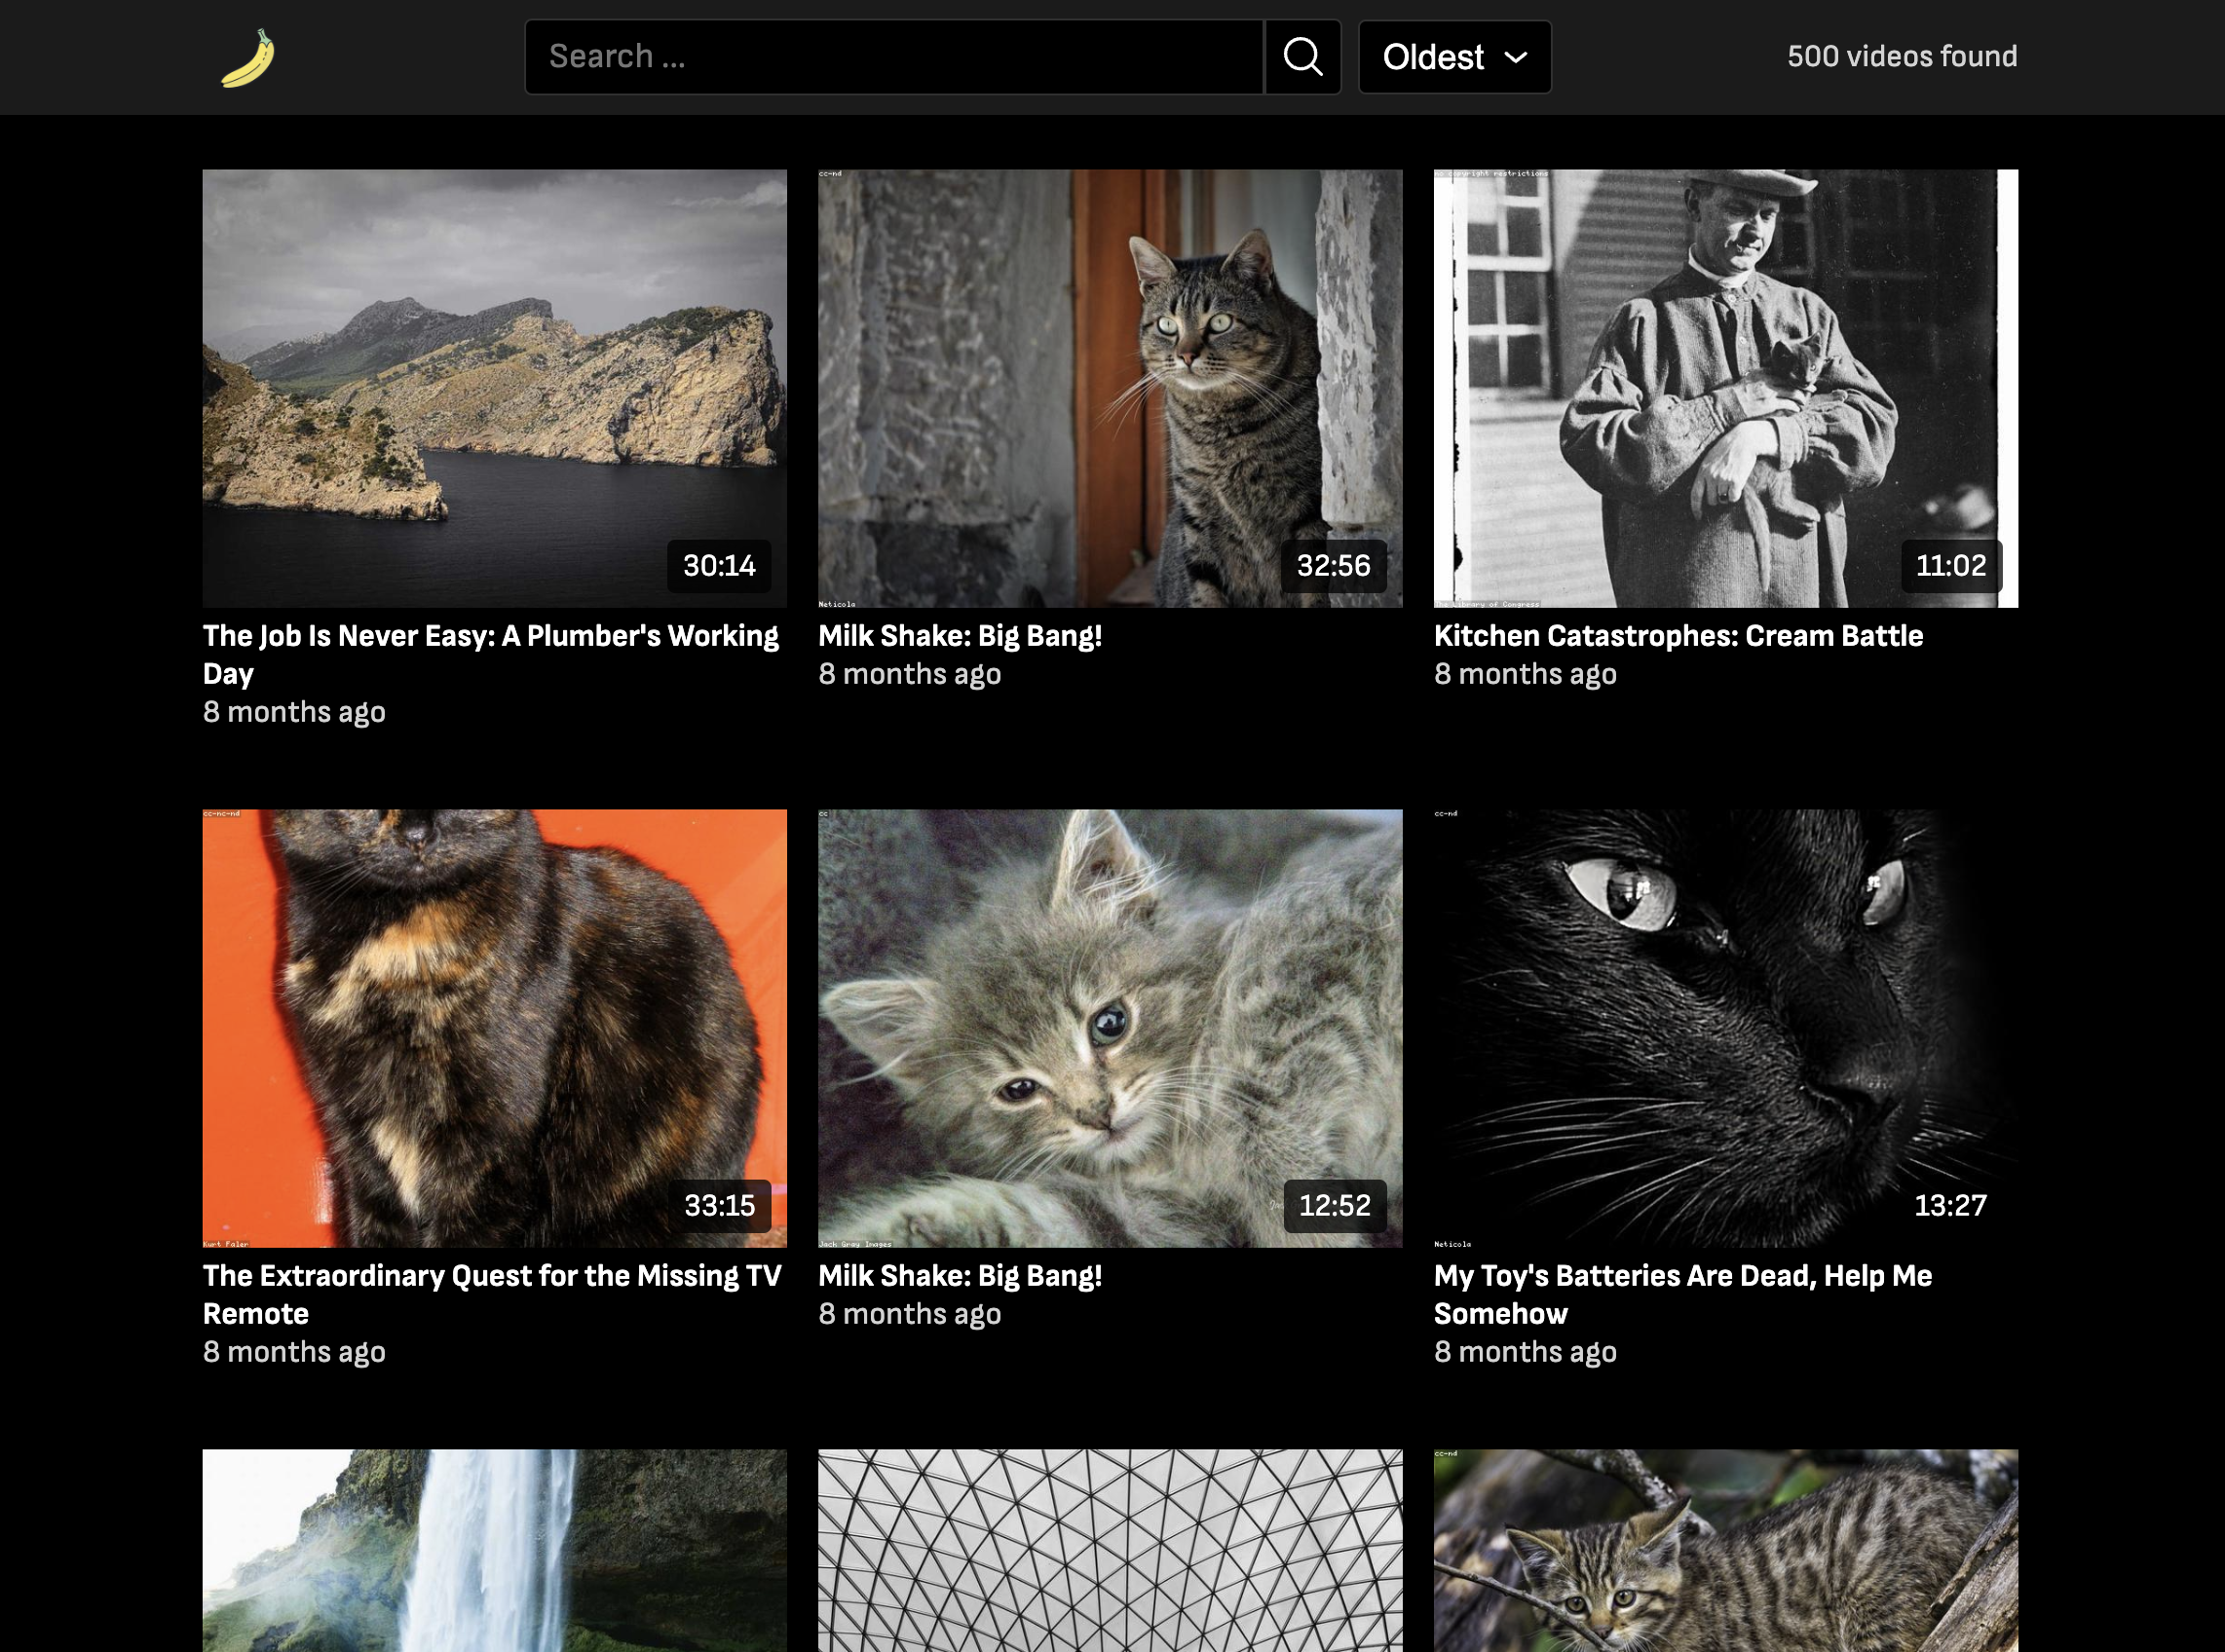The height and width of the screenshot is (1652, 2225).
Task: Open the rocky coastal landscape video thumbnail
Action: pyautogui.click(x=494, y=388)
